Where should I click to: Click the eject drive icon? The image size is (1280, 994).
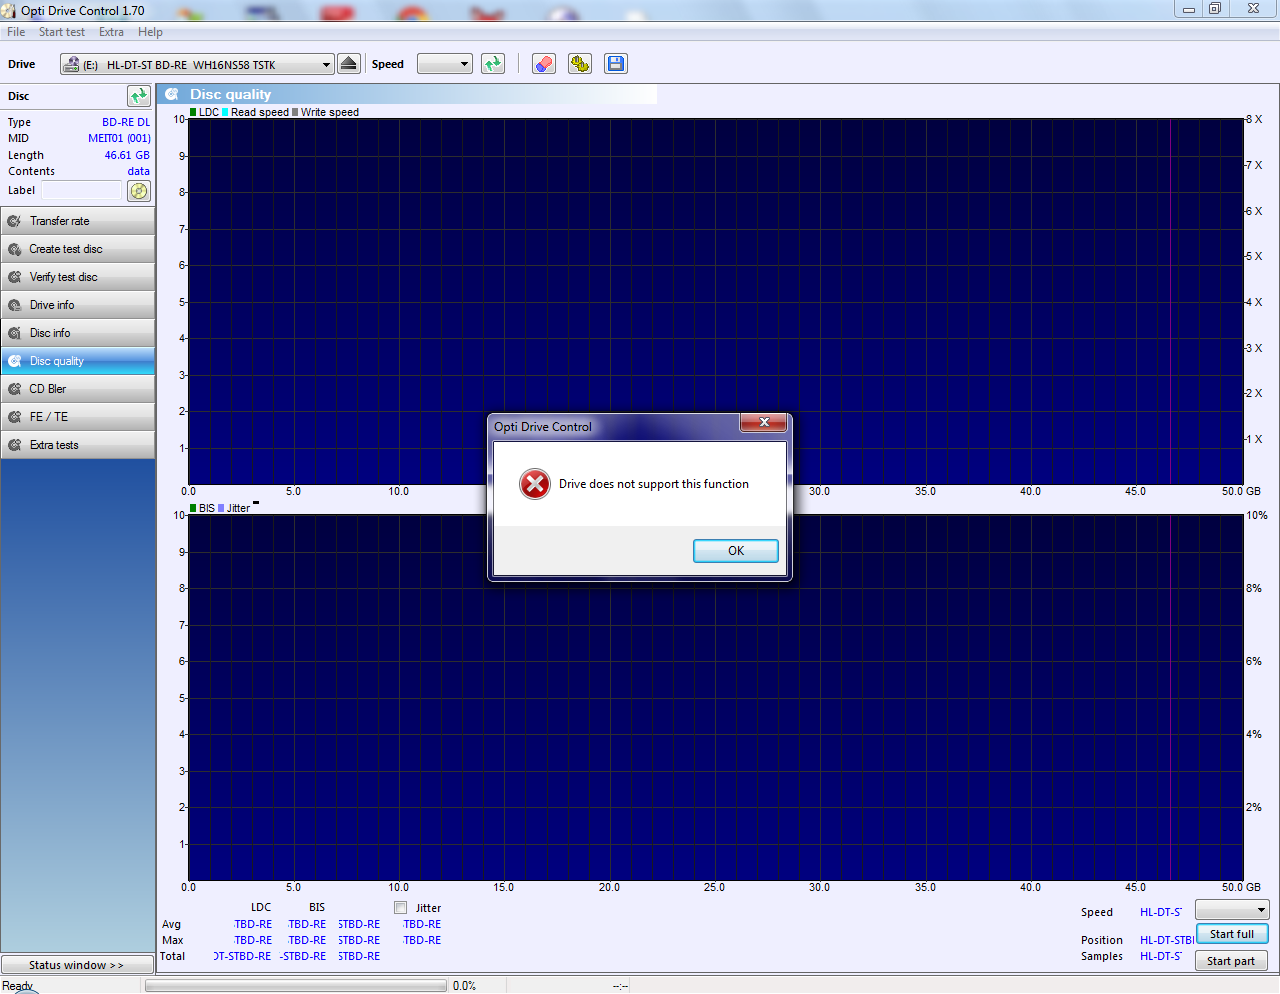(x=349, y=64)
